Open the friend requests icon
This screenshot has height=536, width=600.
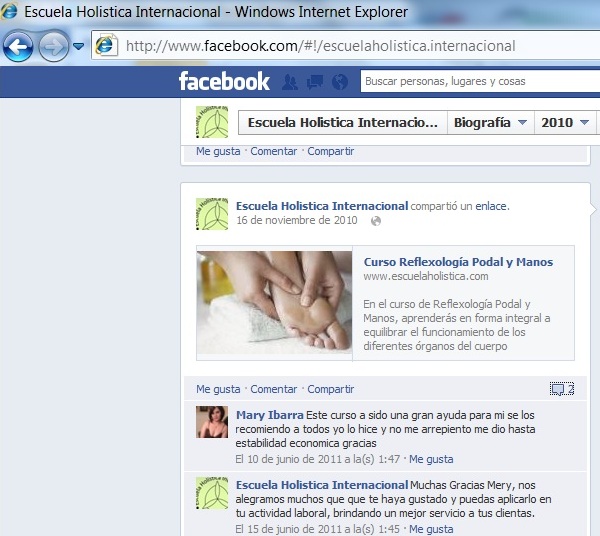[x=290, y=82]
